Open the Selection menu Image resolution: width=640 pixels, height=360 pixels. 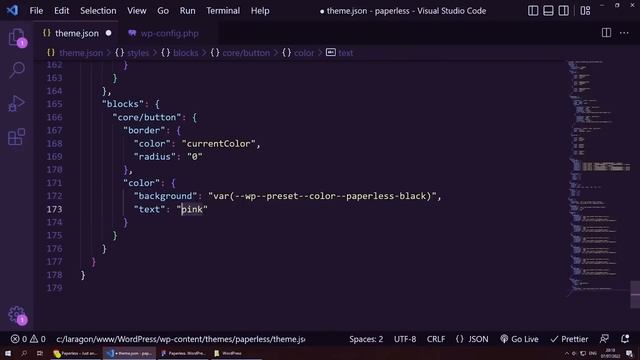98,11
